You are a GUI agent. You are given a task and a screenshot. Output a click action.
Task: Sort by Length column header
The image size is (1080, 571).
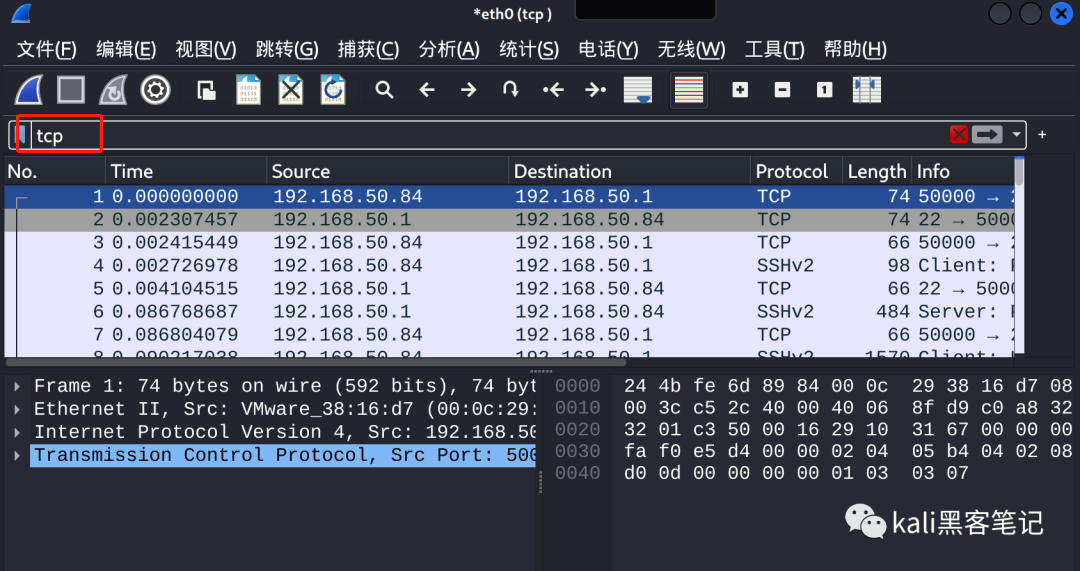point(877,172)
